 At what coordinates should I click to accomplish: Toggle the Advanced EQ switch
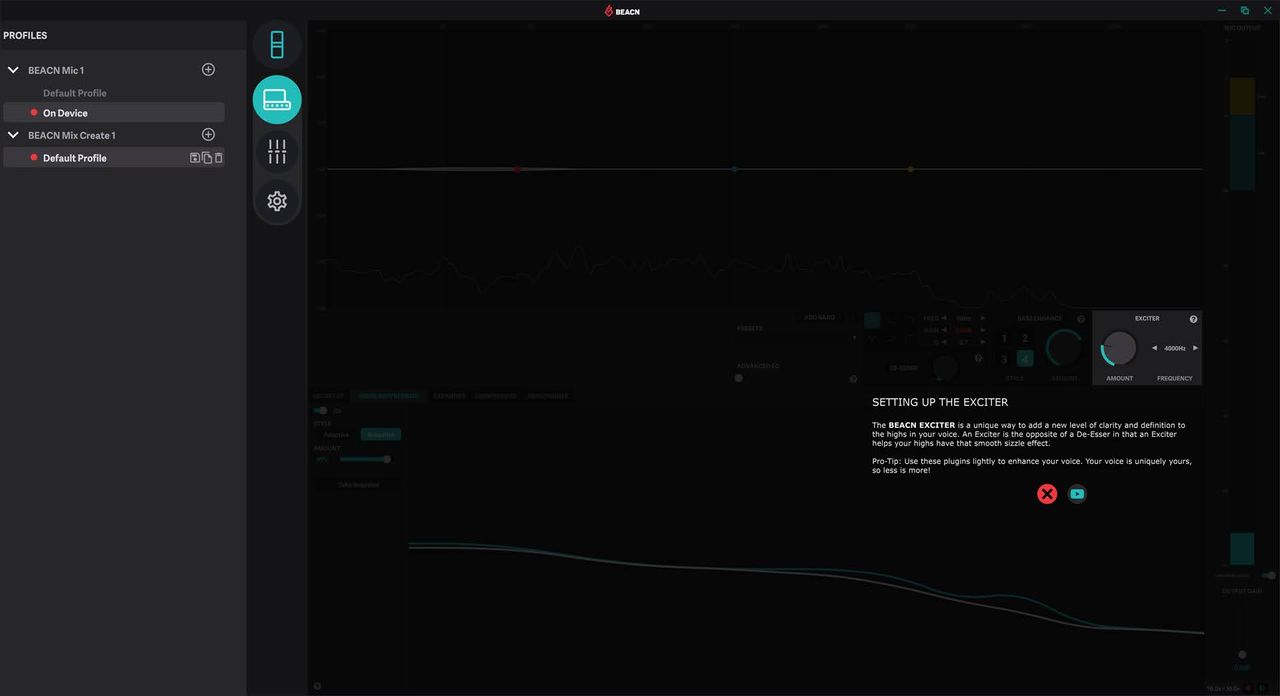pos(740,378)
